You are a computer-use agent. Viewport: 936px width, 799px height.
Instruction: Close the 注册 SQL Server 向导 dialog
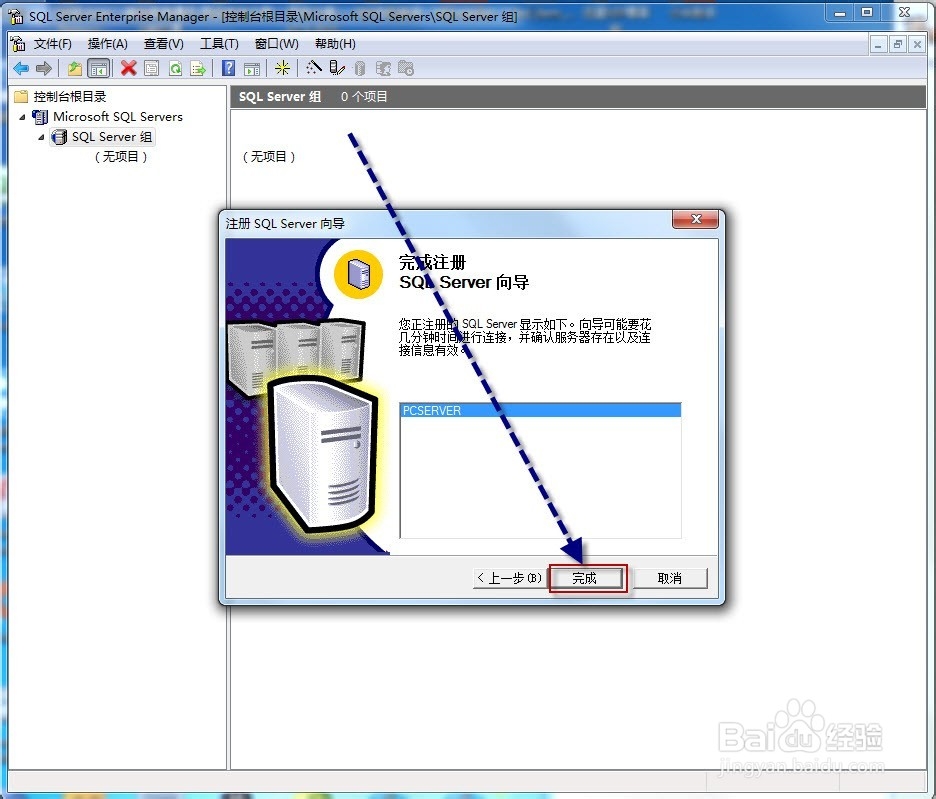pos(695,219)
